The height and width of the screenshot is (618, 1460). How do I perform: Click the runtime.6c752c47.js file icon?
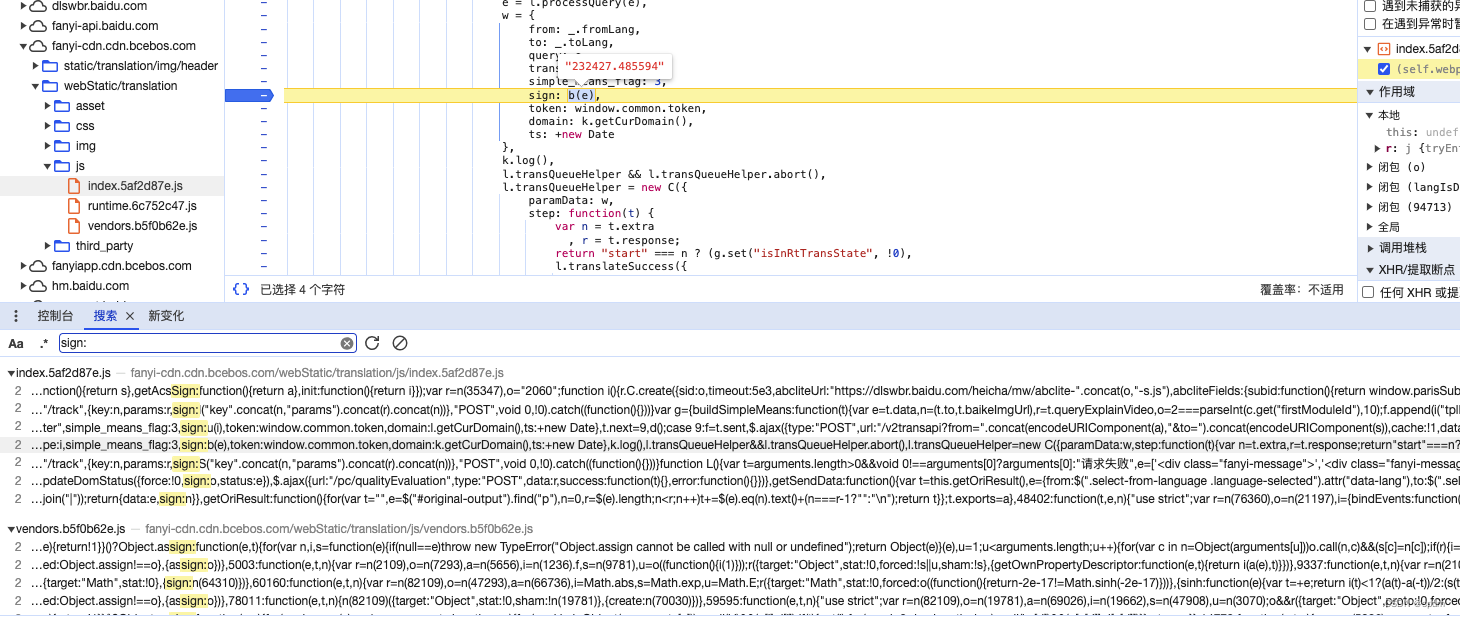(74, 206)
